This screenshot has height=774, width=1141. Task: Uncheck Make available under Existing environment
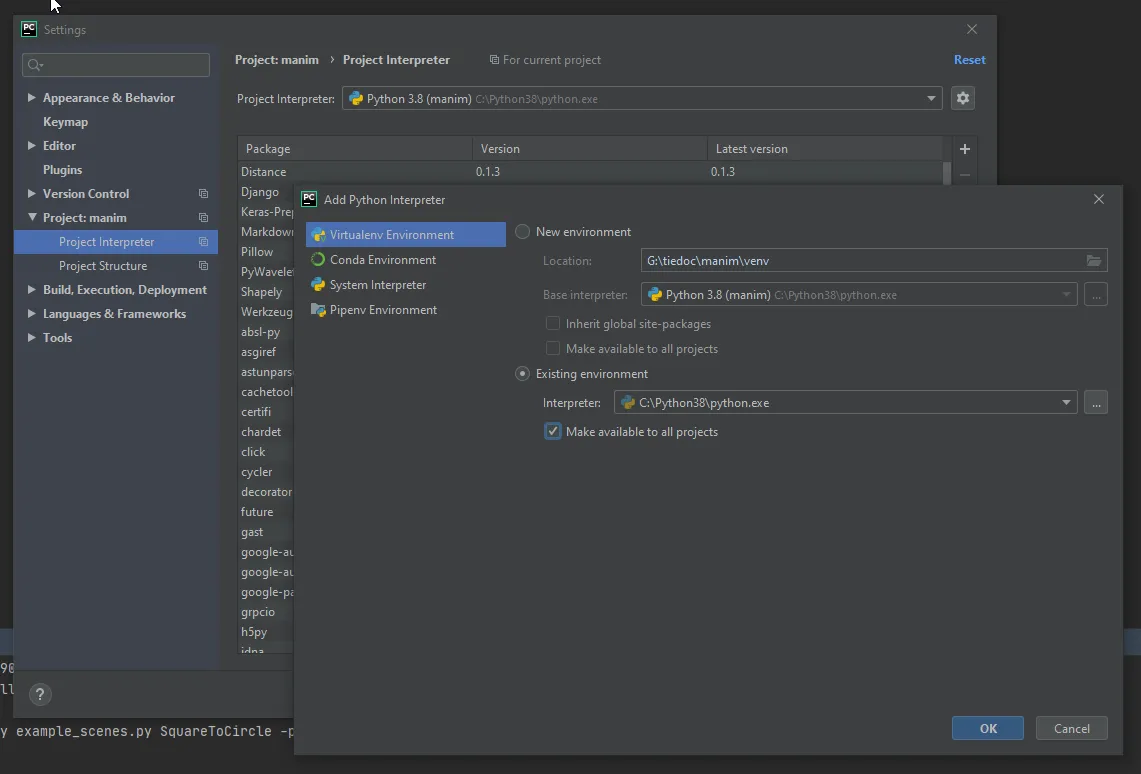coord(553,431)
